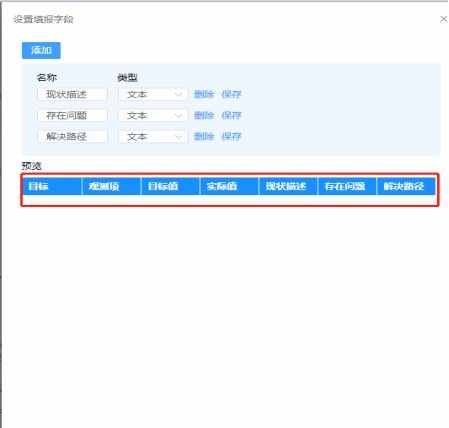Image resolution: width=449 pixels, height=428 pixels.
Task: Select the 目标 preview column header
Action: tap(52, 186)
